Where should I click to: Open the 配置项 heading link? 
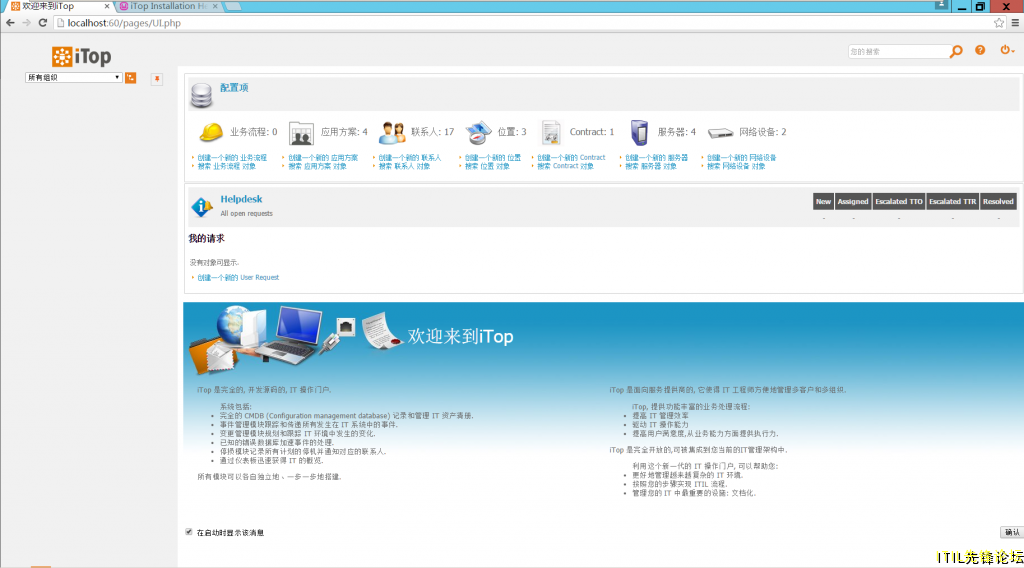point(234,87)
